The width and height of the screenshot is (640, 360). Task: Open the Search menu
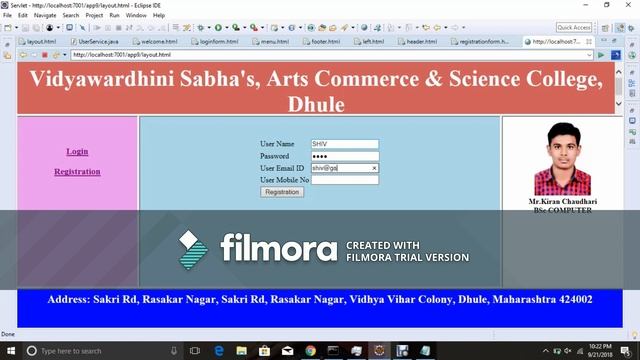tap(71, 16)
